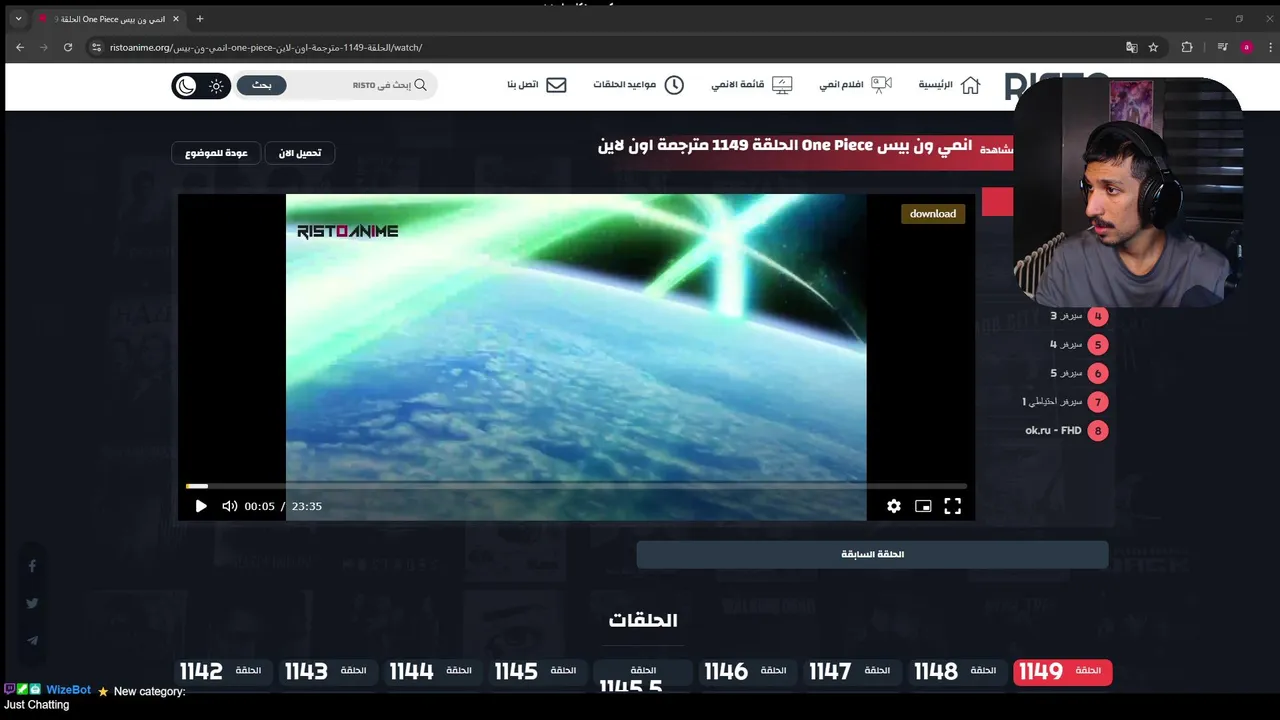Open the media control icon in toolbar
This screenshot has height=720, width=1280.
(1222, 47)
